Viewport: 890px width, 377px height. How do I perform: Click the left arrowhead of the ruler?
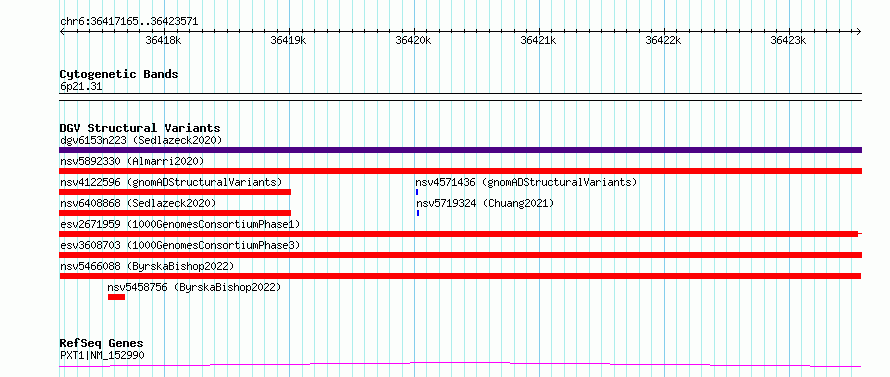[62, 31]
